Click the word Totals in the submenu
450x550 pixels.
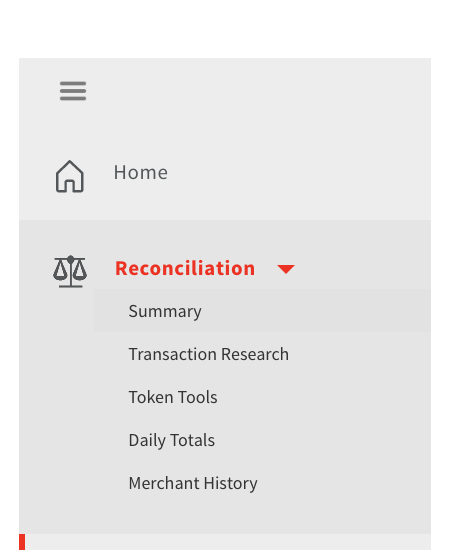(193, 440)
